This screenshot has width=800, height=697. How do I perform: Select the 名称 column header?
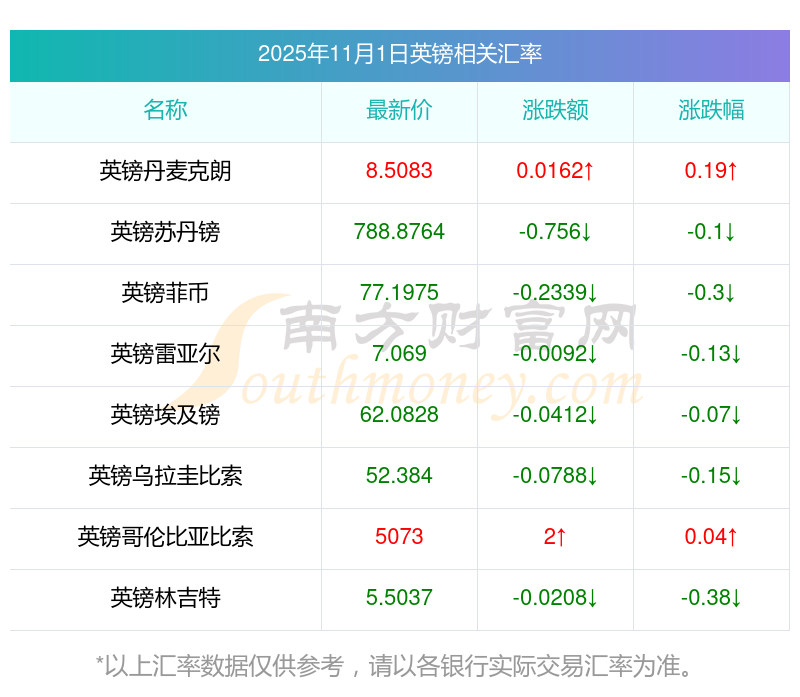pyautogui.click(x=165, y=110)
